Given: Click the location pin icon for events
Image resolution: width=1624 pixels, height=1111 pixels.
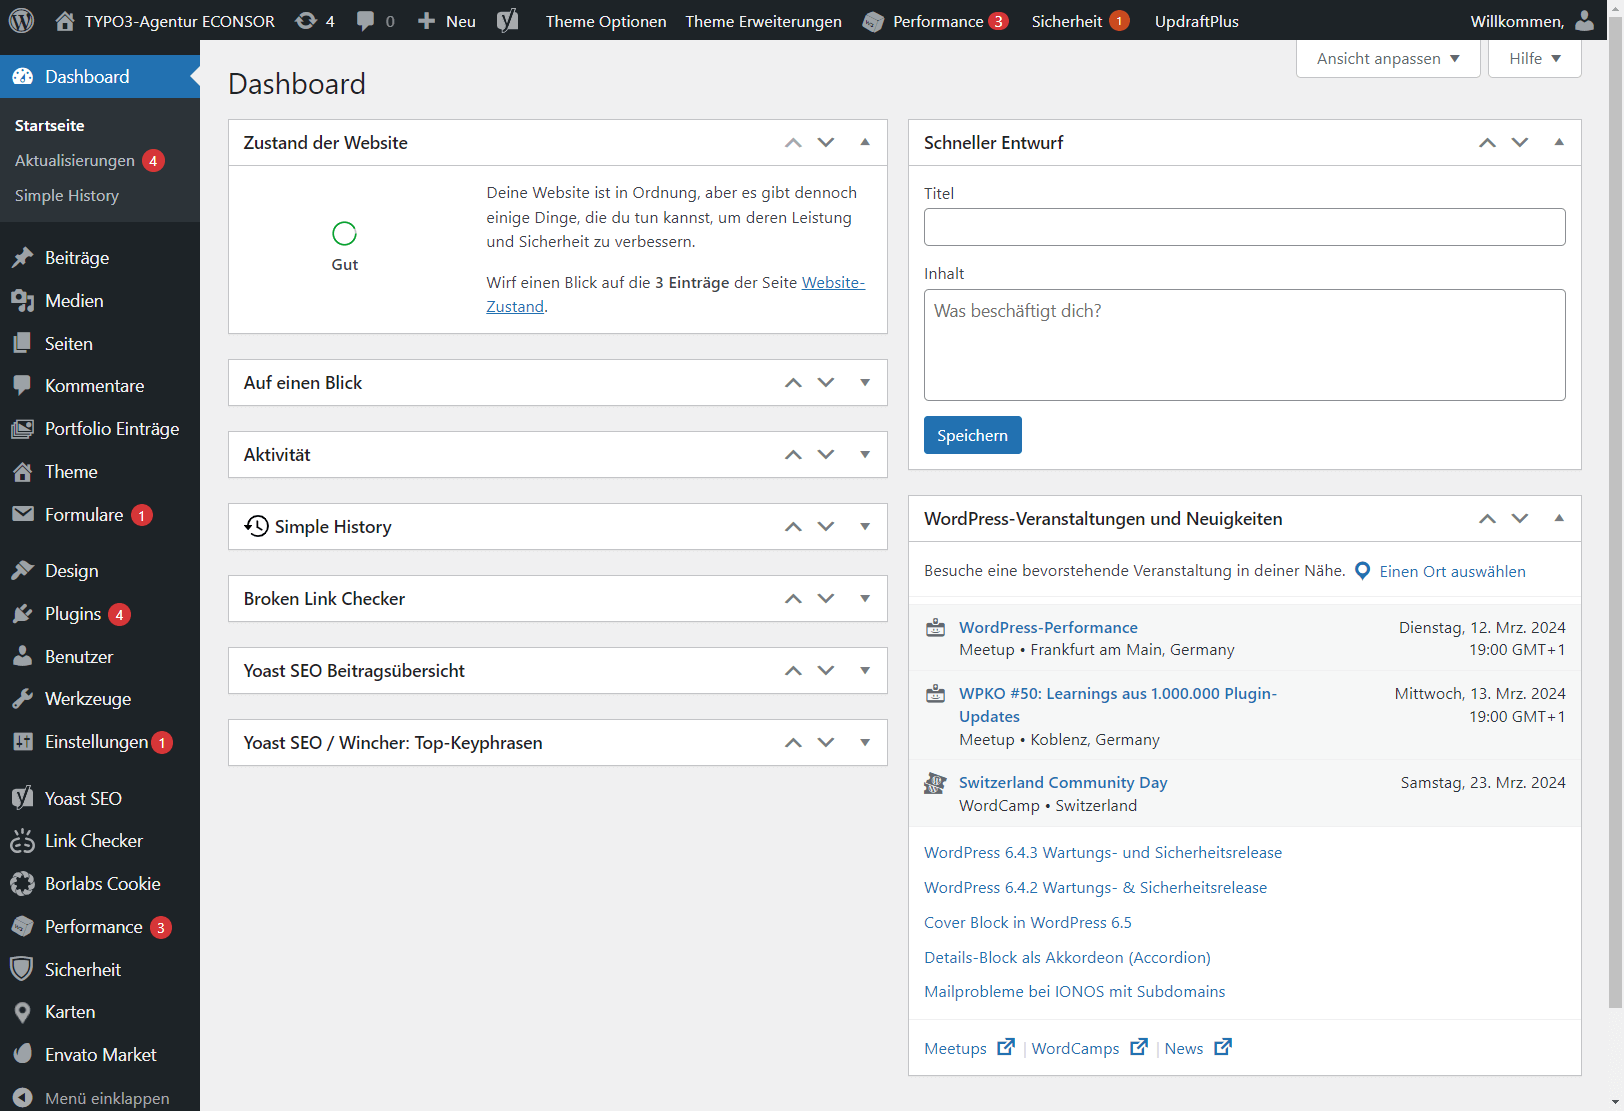Looking at the screenshot, I should click(x=1362, y=571).
